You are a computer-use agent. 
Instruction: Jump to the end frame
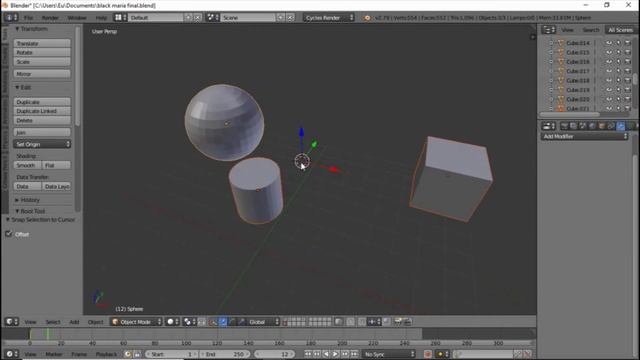pyautogui.click(x=354, y=354)
